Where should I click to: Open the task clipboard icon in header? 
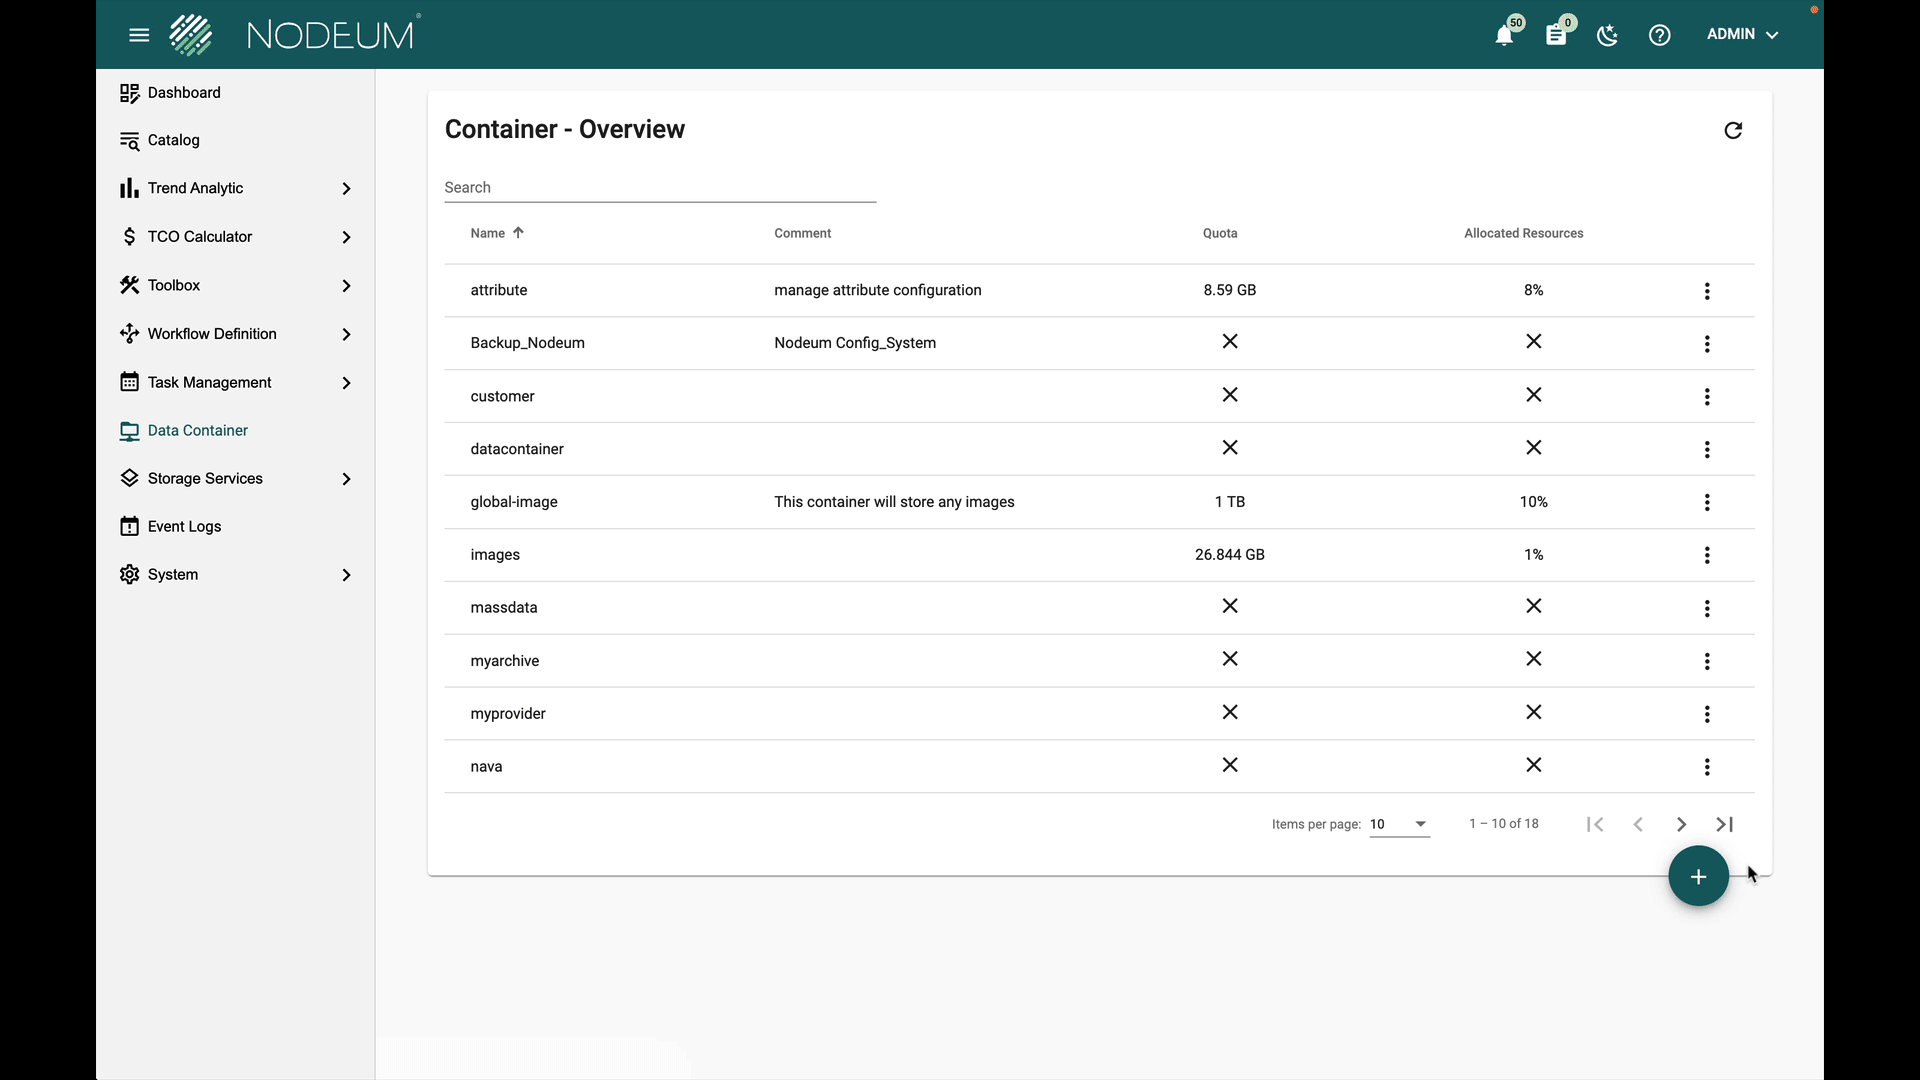pos(1556,35)
